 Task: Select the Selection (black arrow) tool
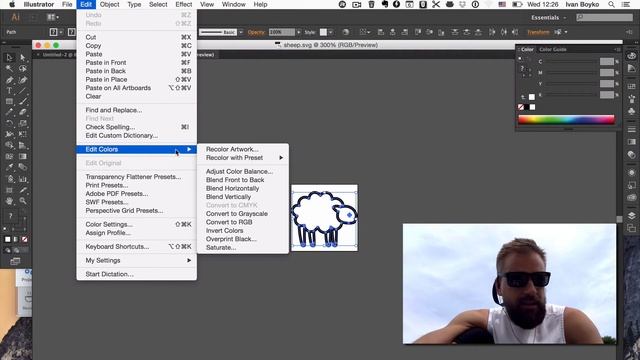point(9,58)
